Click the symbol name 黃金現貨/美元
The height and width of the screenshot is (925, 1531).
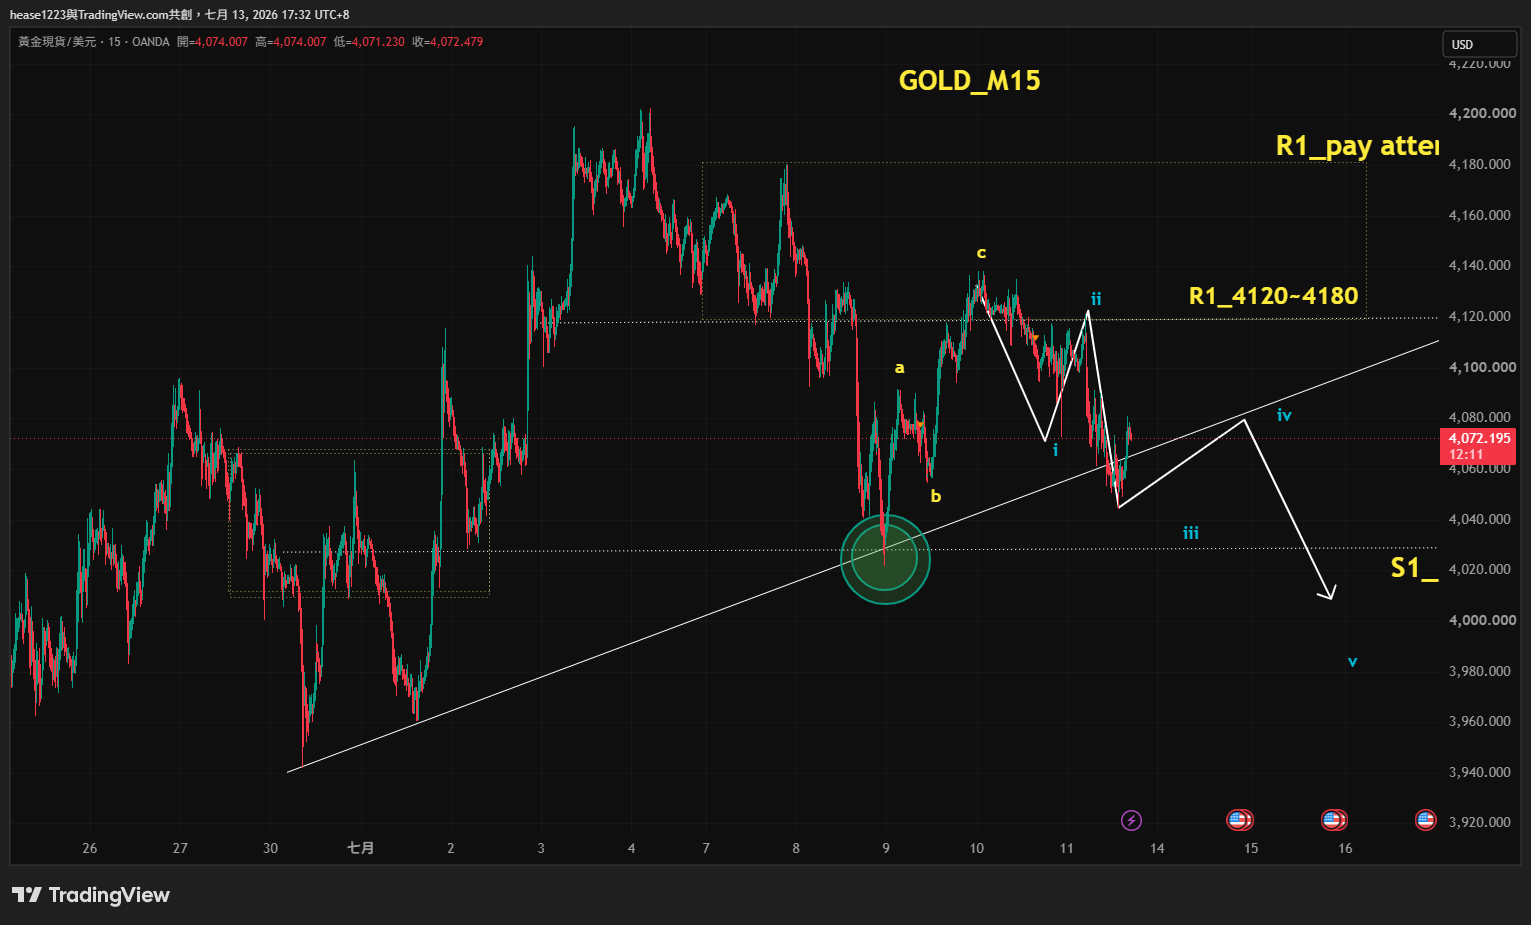57,42
